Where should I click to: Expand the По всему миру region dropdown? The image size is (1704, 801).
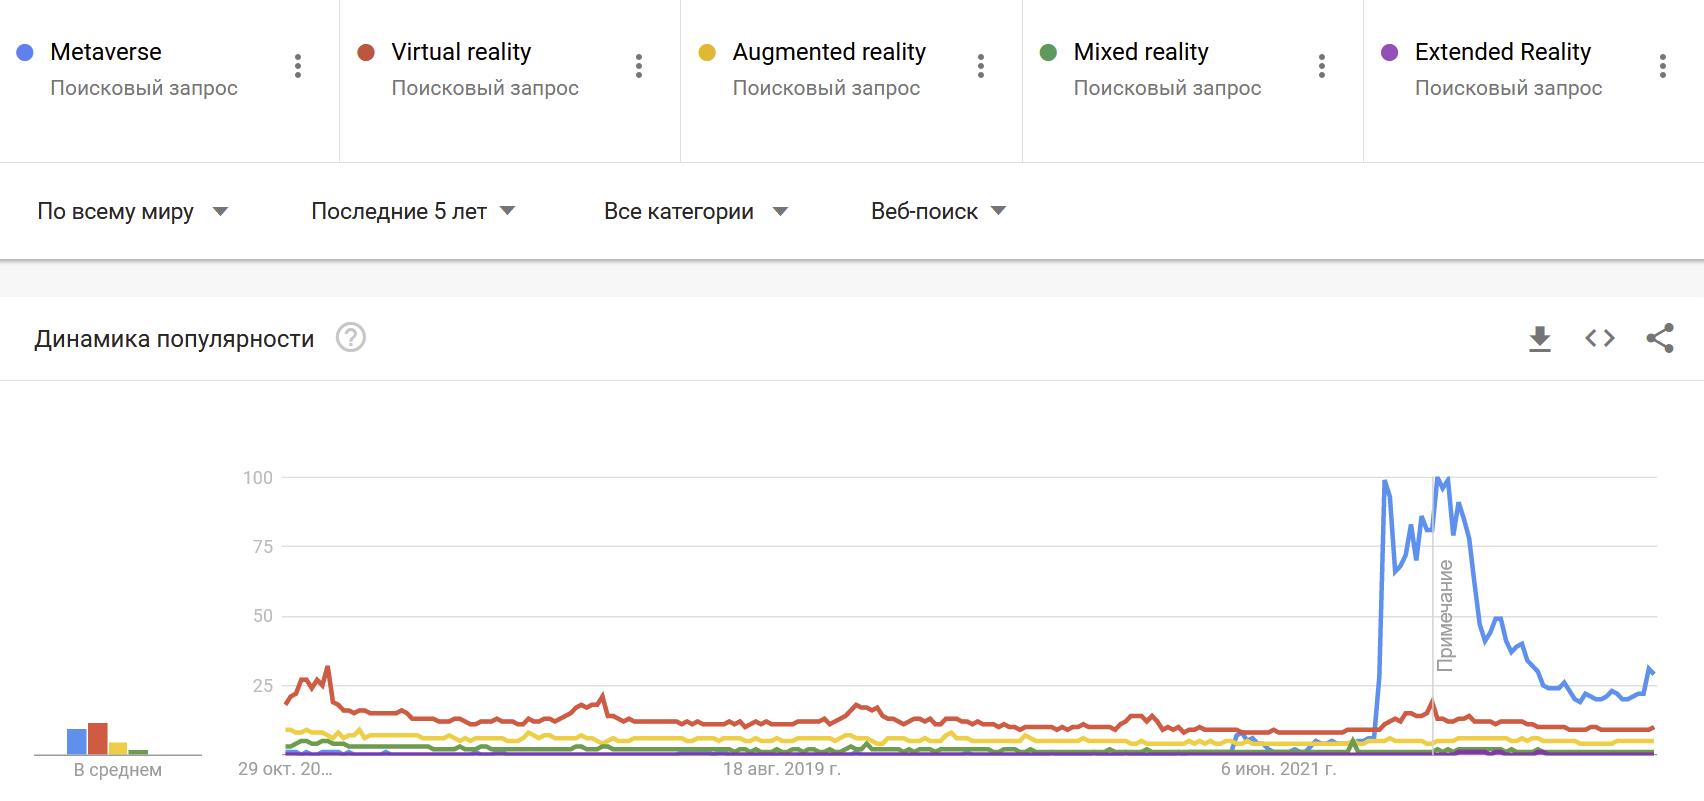(x=133, y=211)
